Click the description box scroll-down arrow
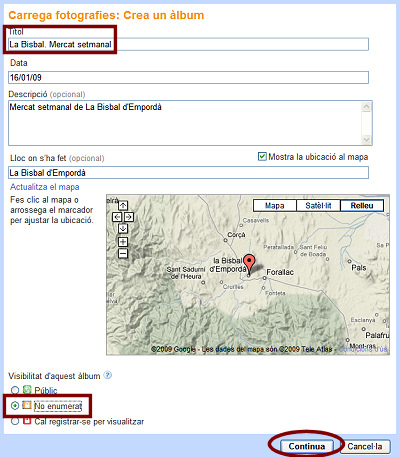 (366, 140)
